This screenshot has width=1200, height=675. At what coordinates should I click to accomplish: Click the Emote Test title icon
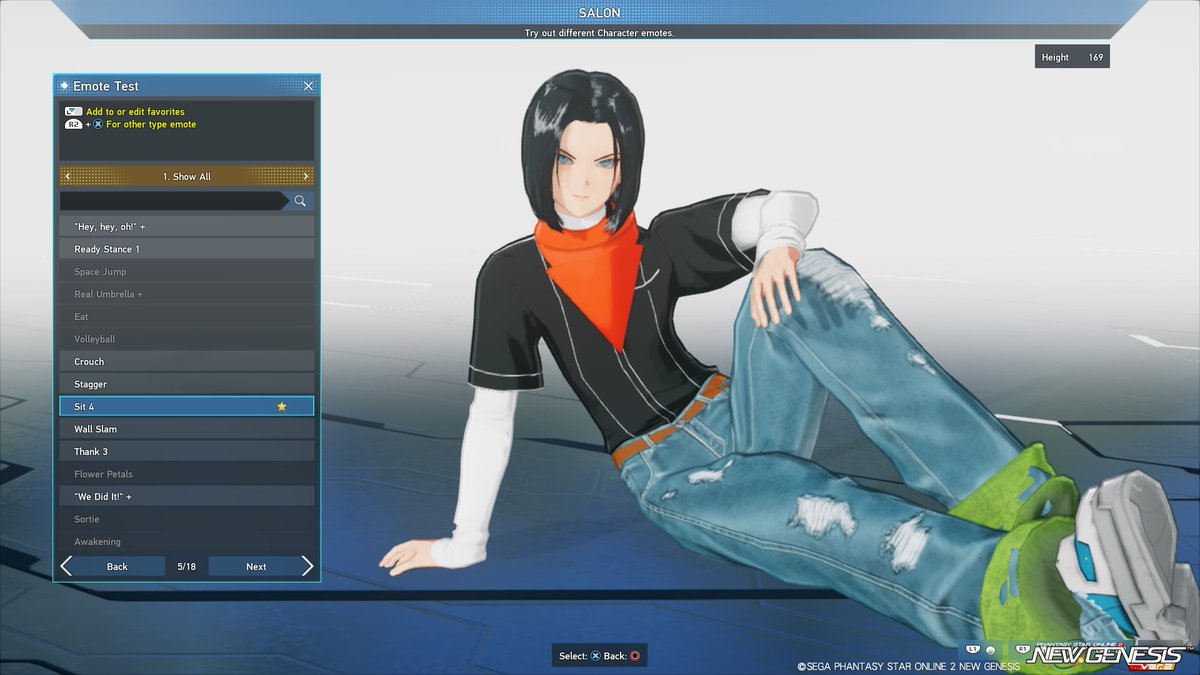[64, 86]
